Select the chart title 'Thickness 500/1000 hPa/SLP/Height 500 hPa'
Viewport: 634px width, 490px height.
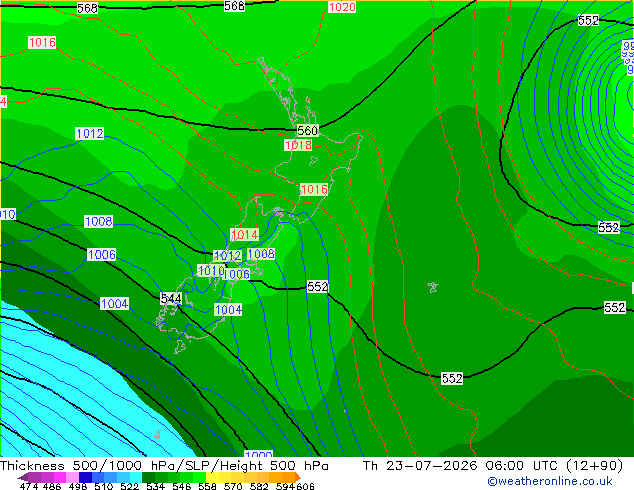(164, 466)
